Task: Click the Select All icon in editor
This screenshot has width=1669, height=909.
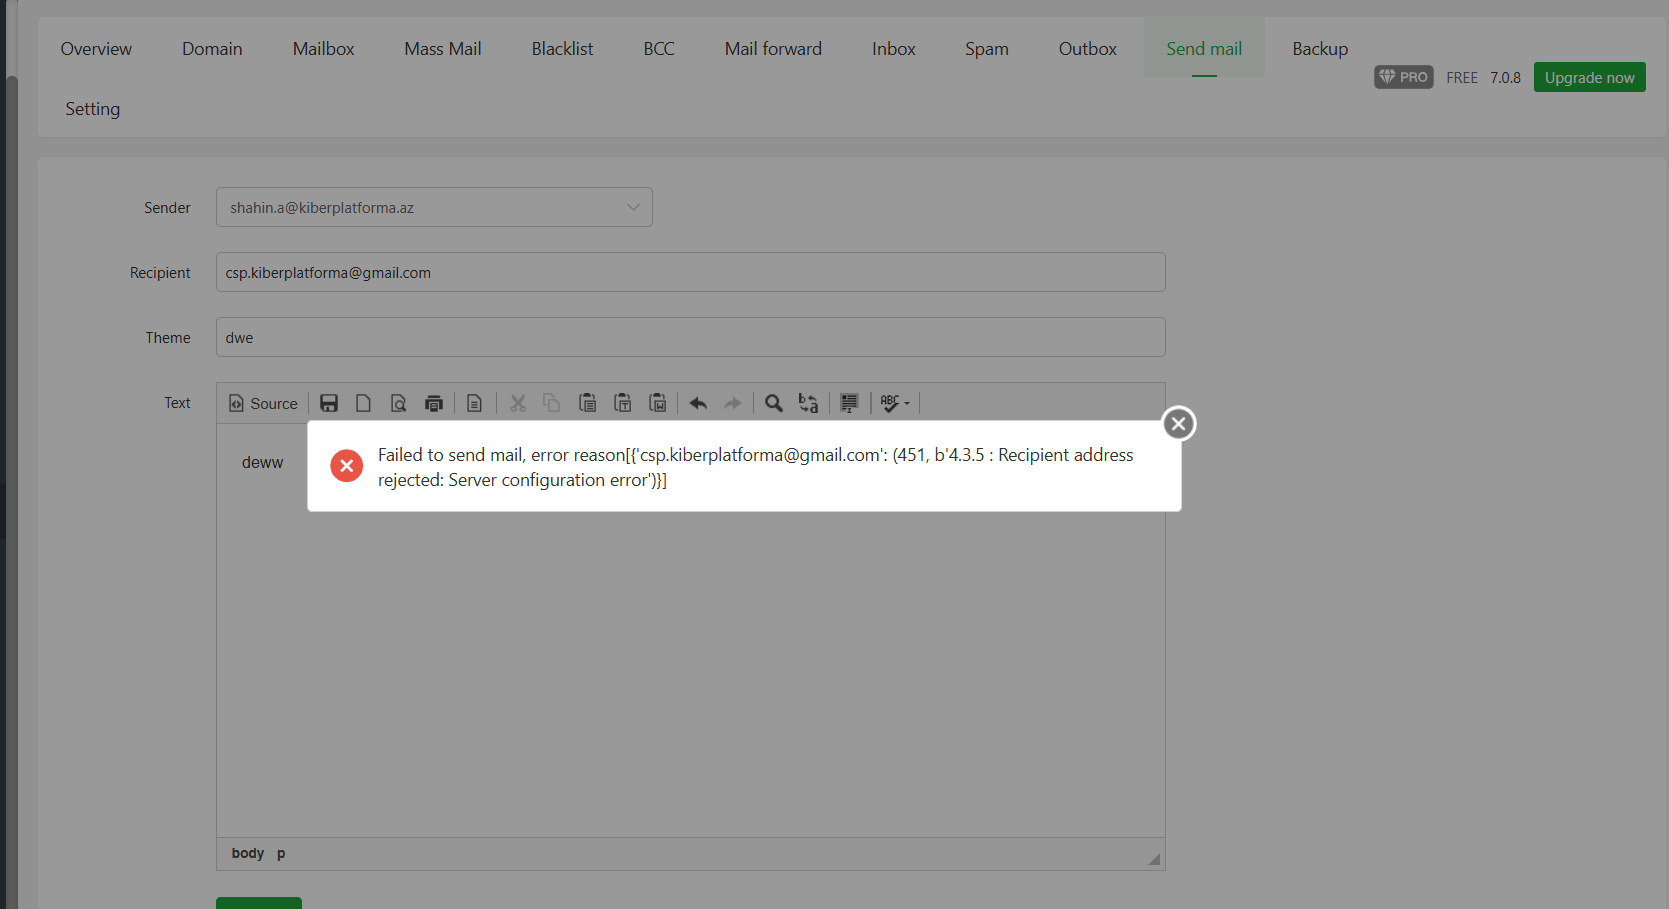Action: click(849, 403)
